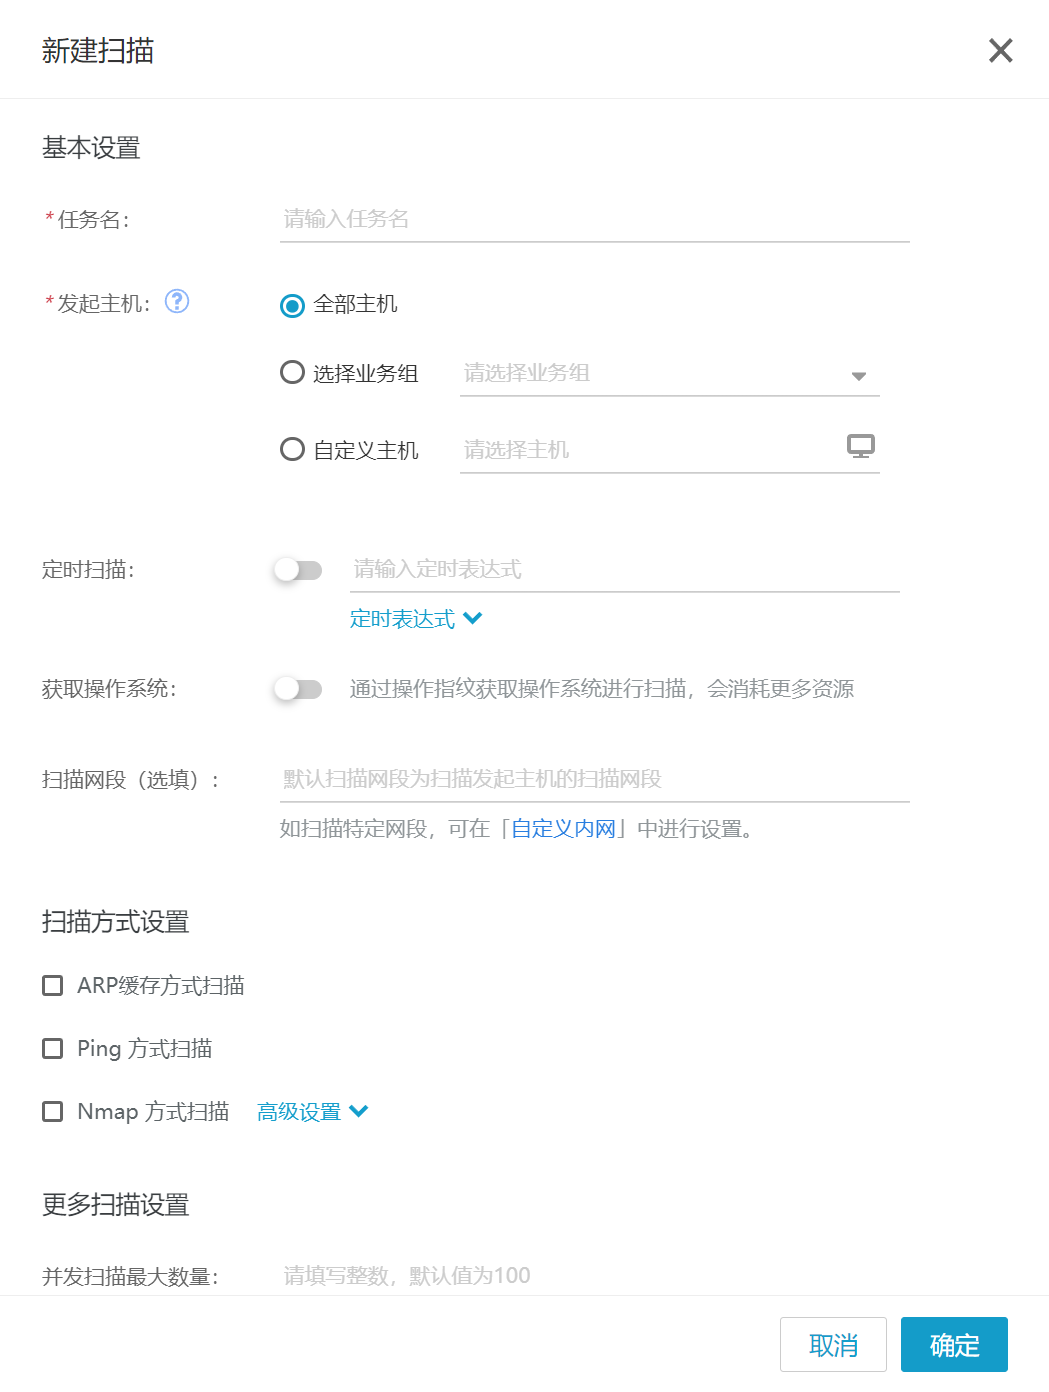Click the 取消 button
The width and height of the screenshot is (1049, 1392).
pos(833,1345)
